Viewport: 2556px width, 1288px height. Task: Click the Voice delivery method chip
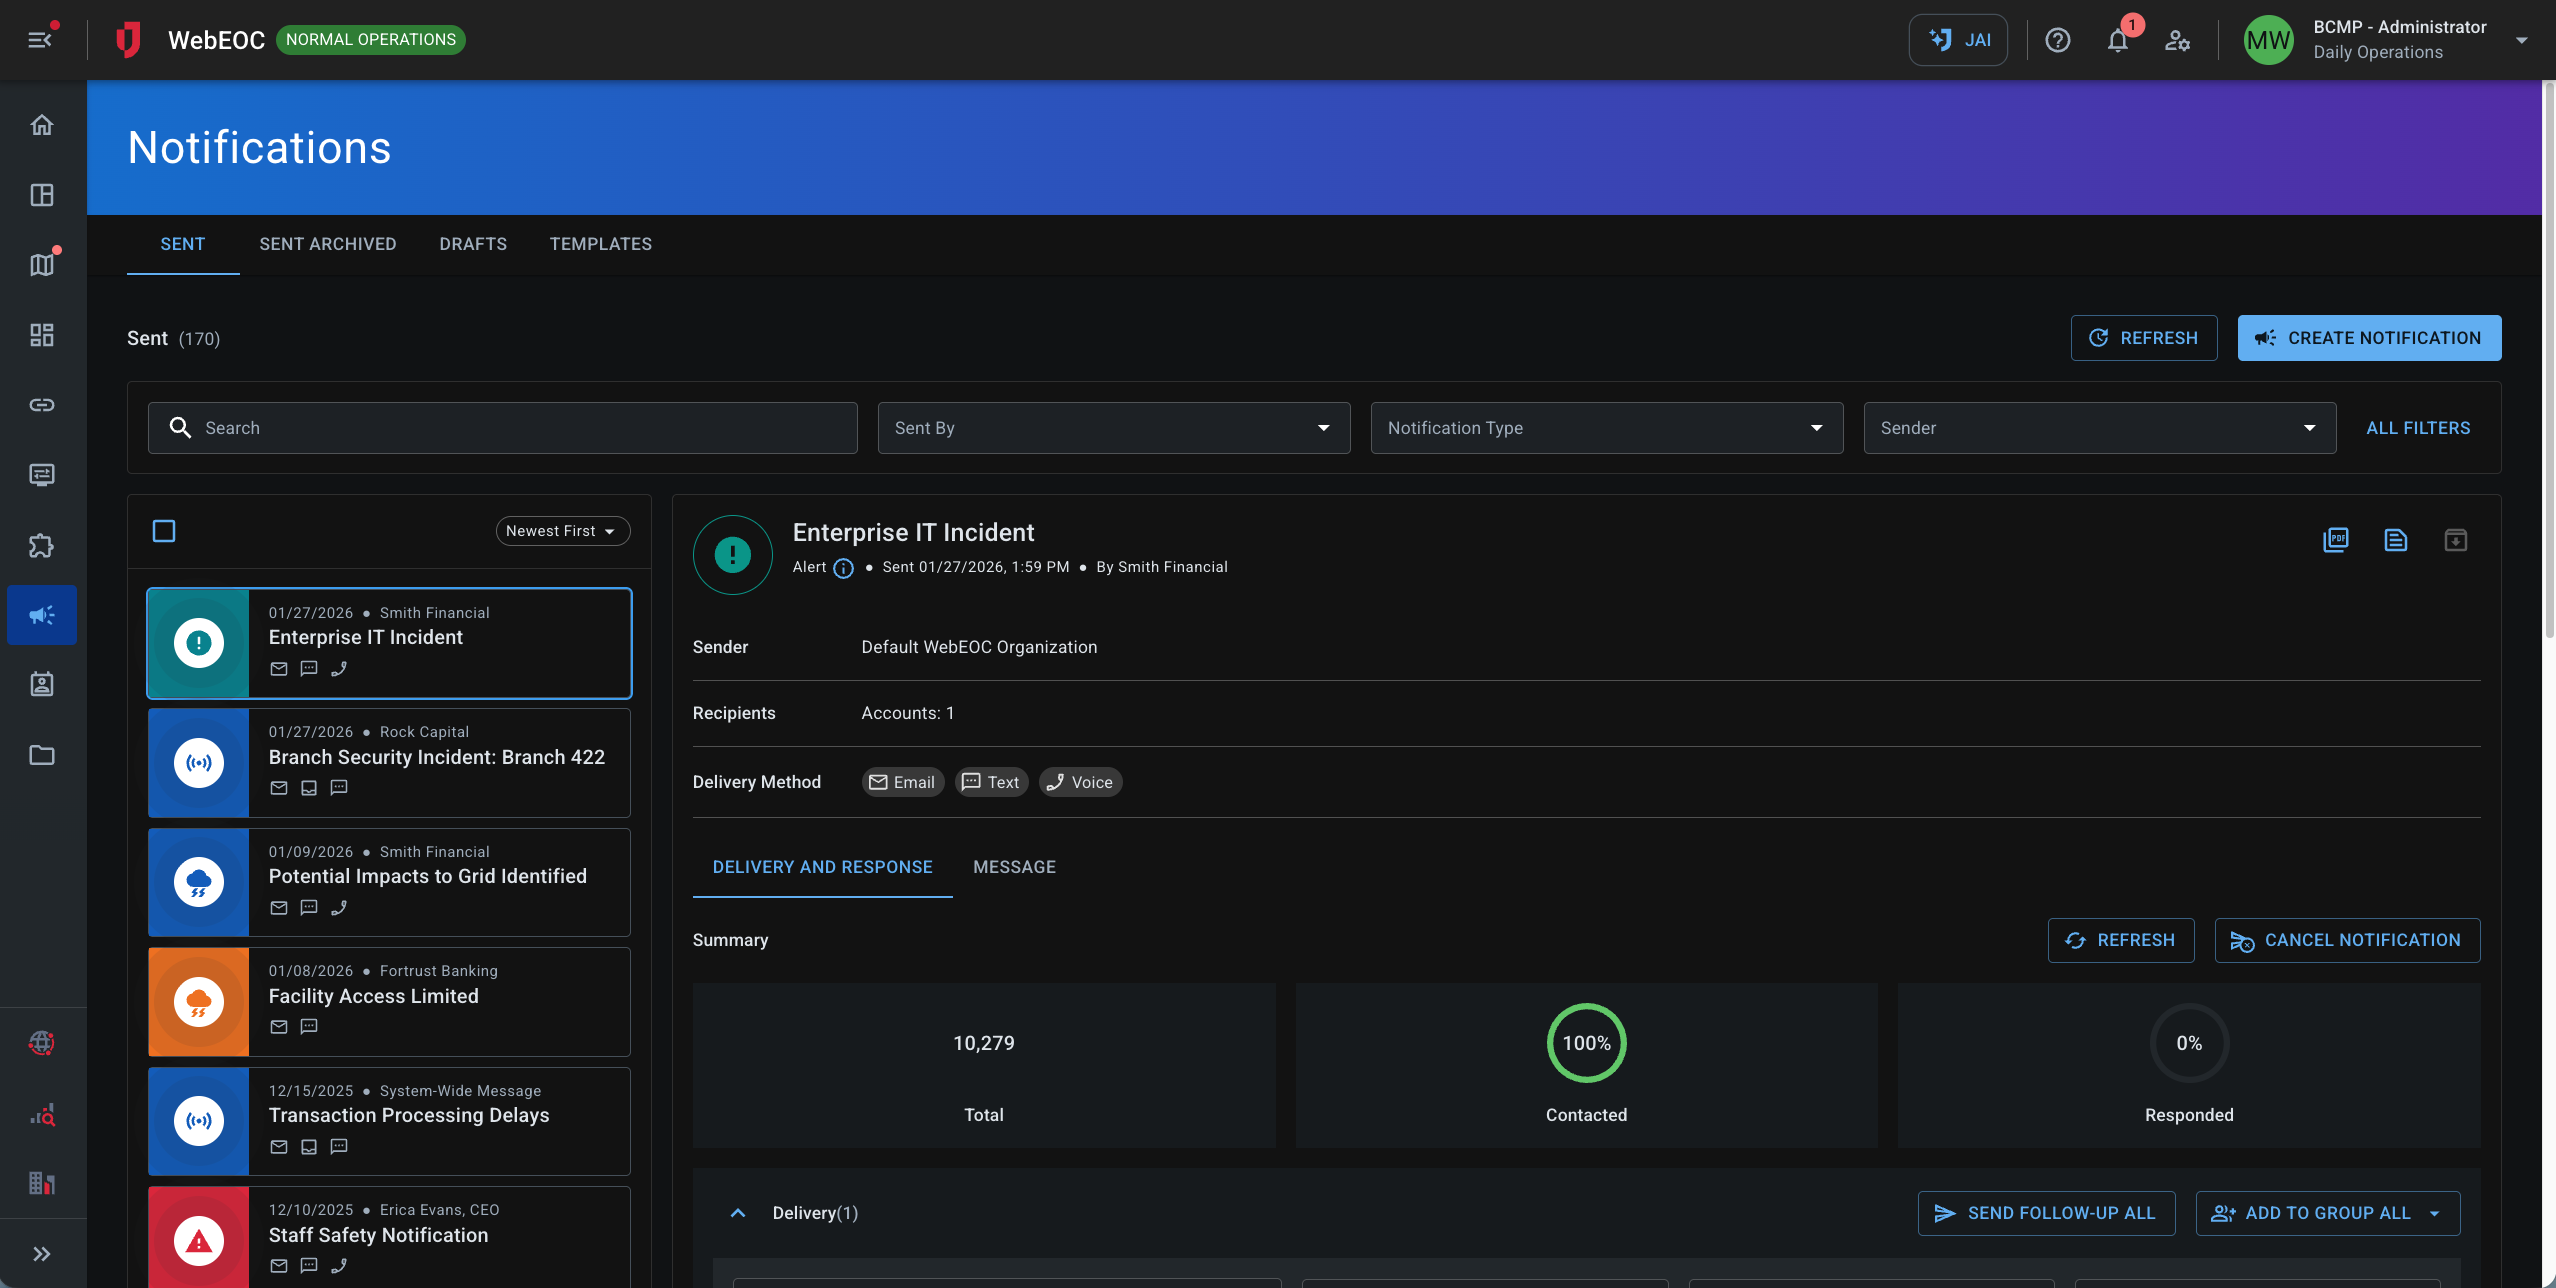coord(1080,782)
